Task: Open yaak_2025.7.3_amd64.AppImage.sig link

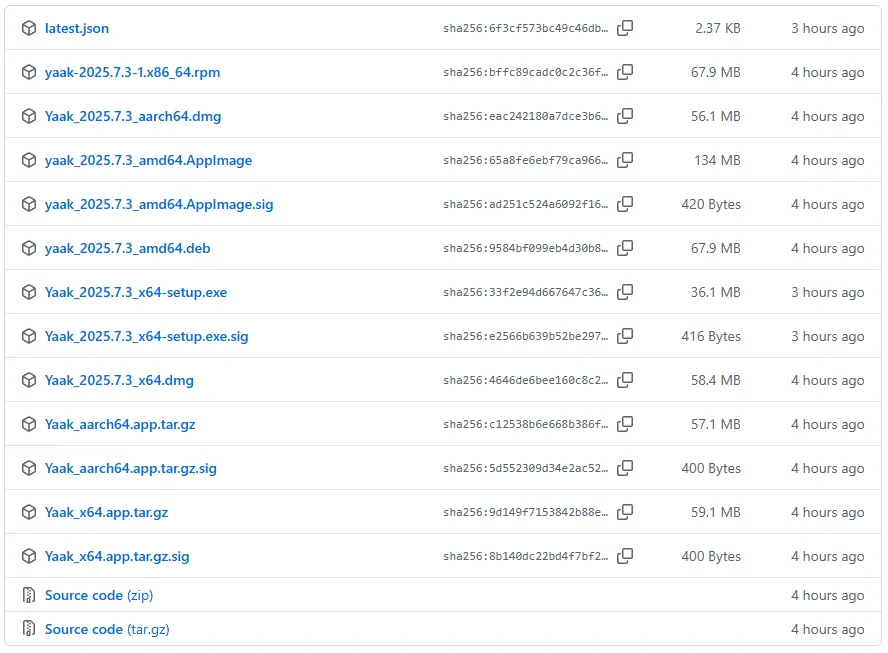Action: [159, 205]
